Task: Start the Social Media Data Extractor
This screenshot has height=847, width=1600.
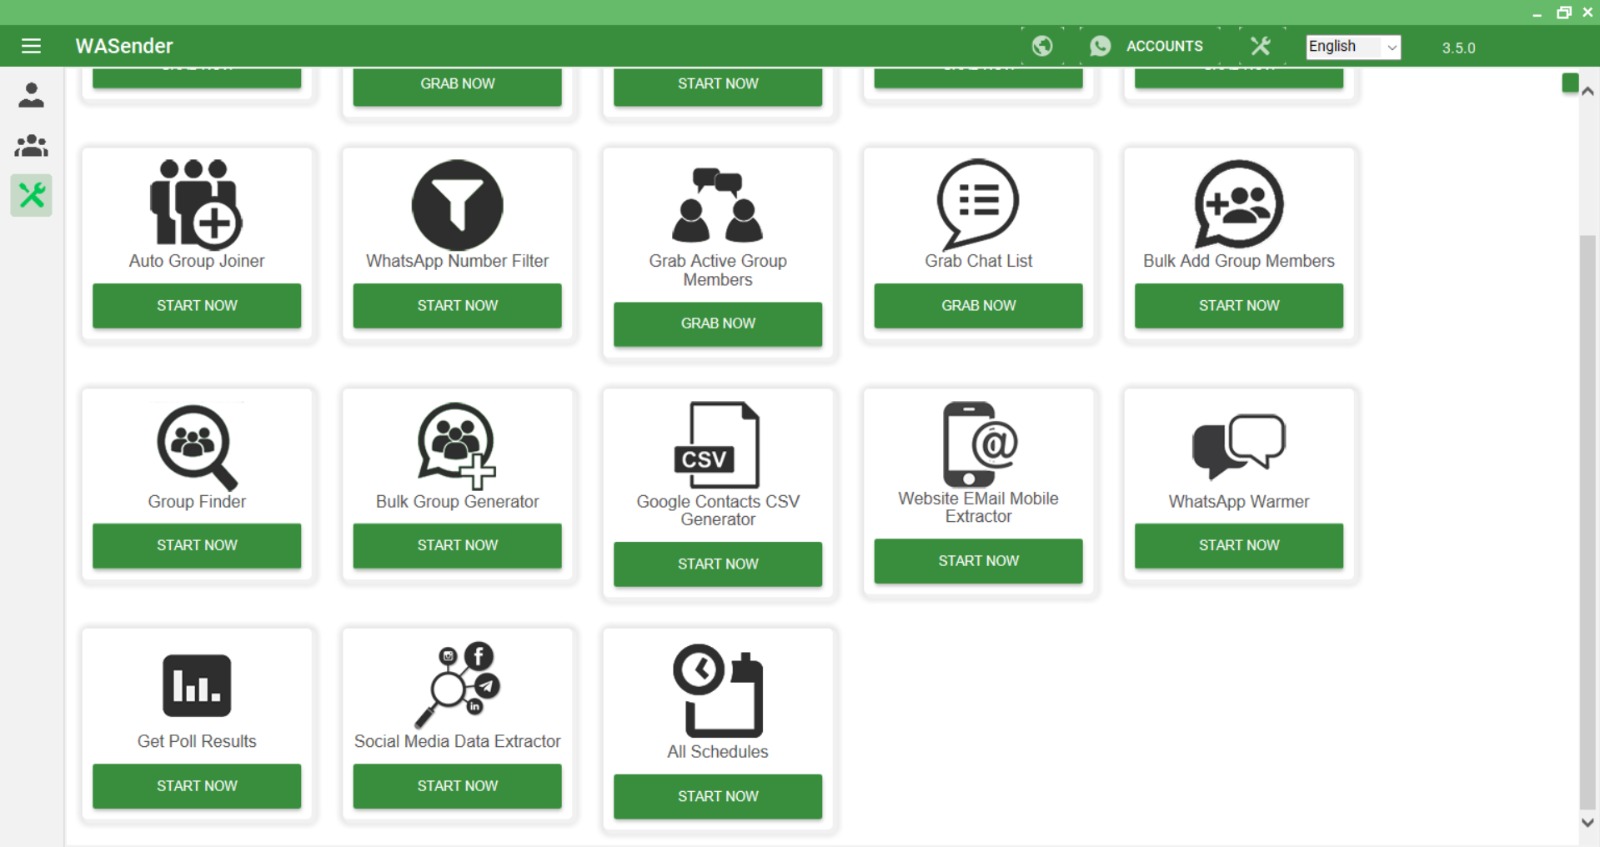Action: tap(457, 786)
